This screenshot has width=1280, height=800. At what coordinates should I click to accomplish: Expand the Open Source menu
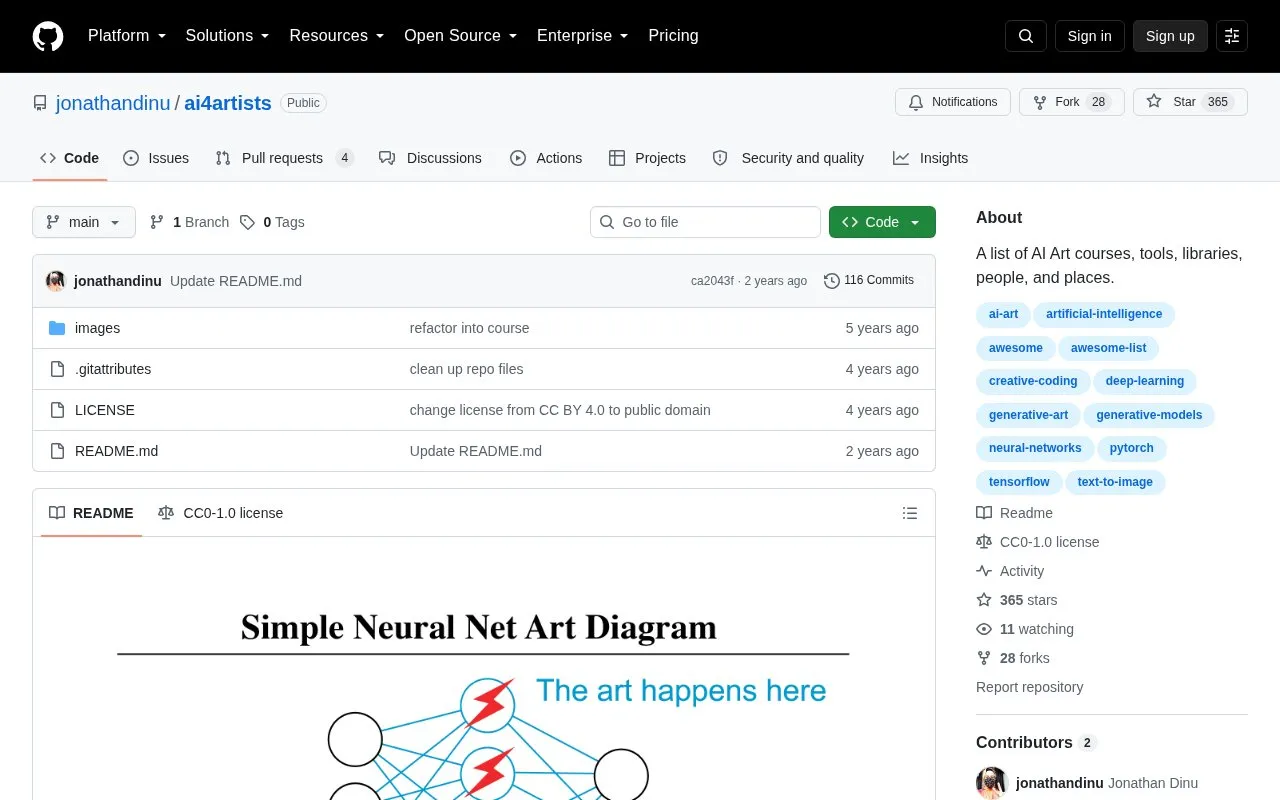tap(461, 36)
